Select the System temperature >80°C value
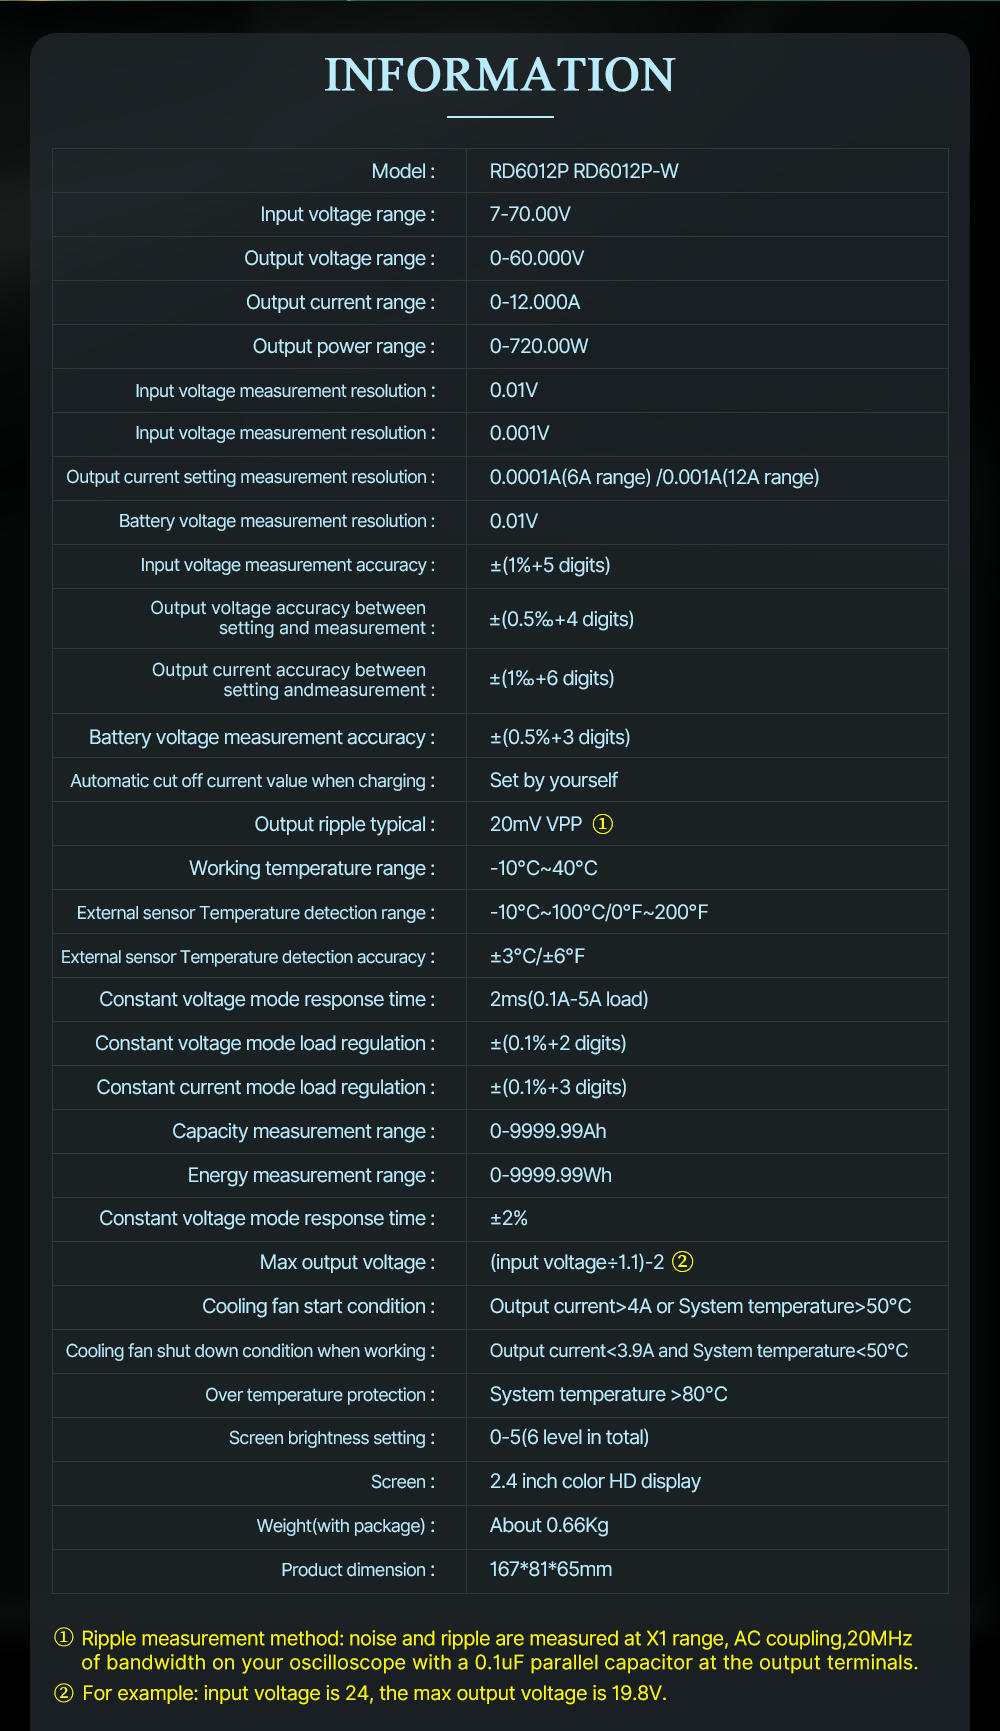 coord(609,1394)
